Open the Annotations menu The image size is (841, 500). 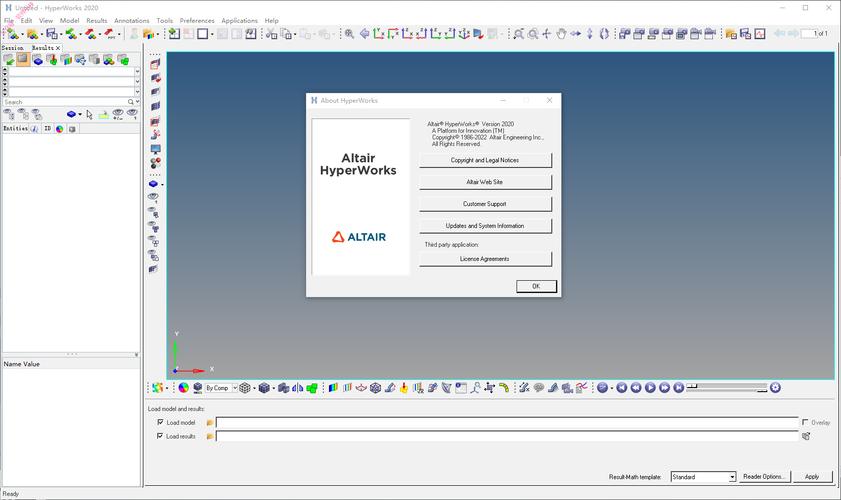131,20
